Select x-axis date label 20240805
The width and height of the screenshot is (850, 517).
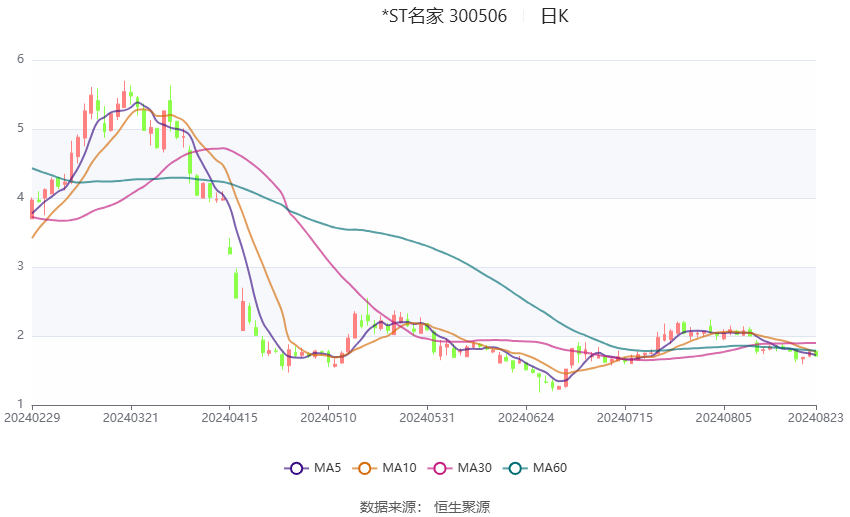click(724, 418)
